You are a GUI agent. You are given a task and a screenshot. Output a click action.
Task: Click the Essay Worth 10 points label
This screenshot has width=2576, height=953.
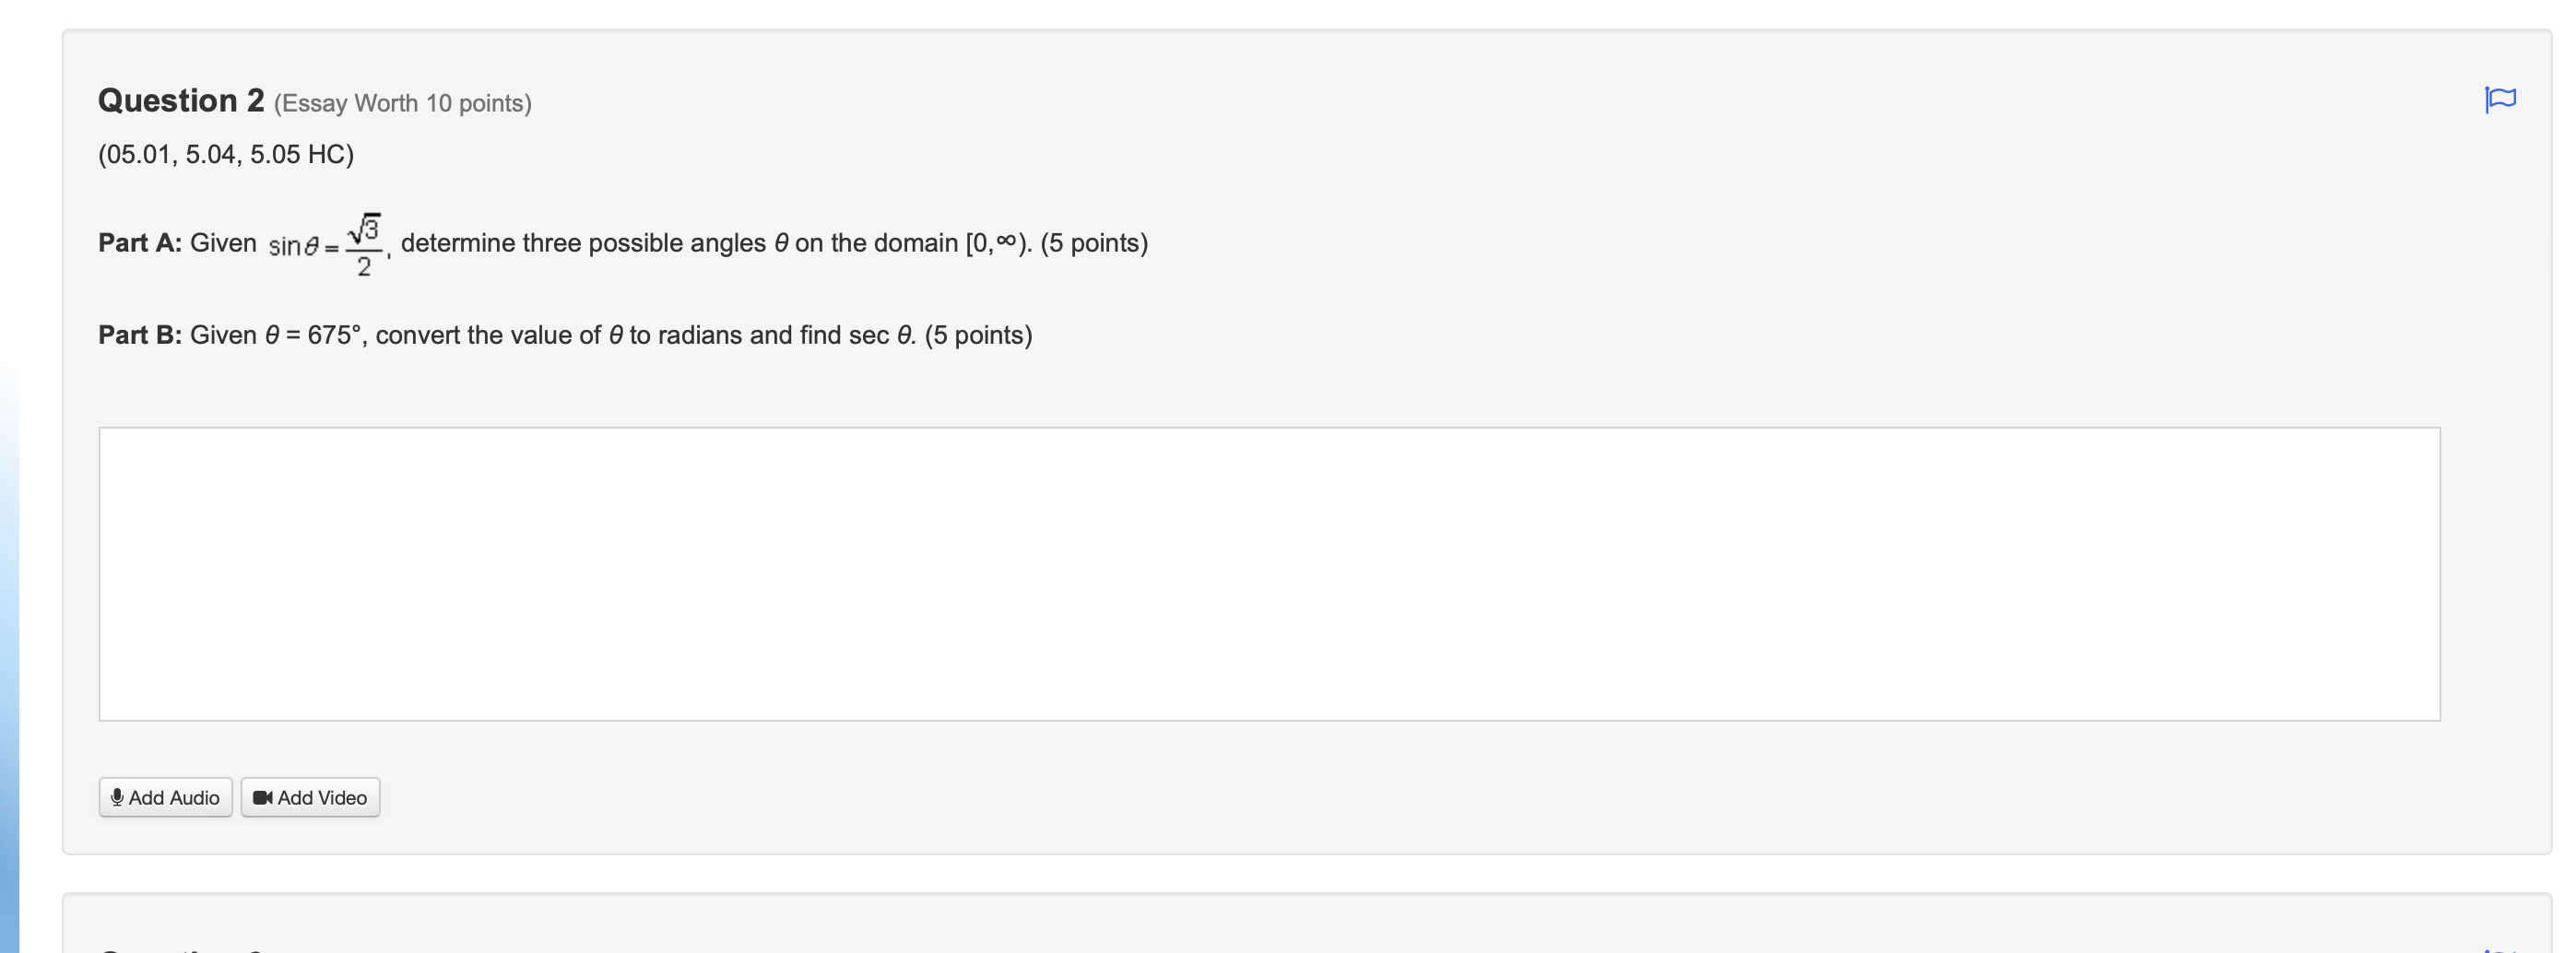pos(403,103)
